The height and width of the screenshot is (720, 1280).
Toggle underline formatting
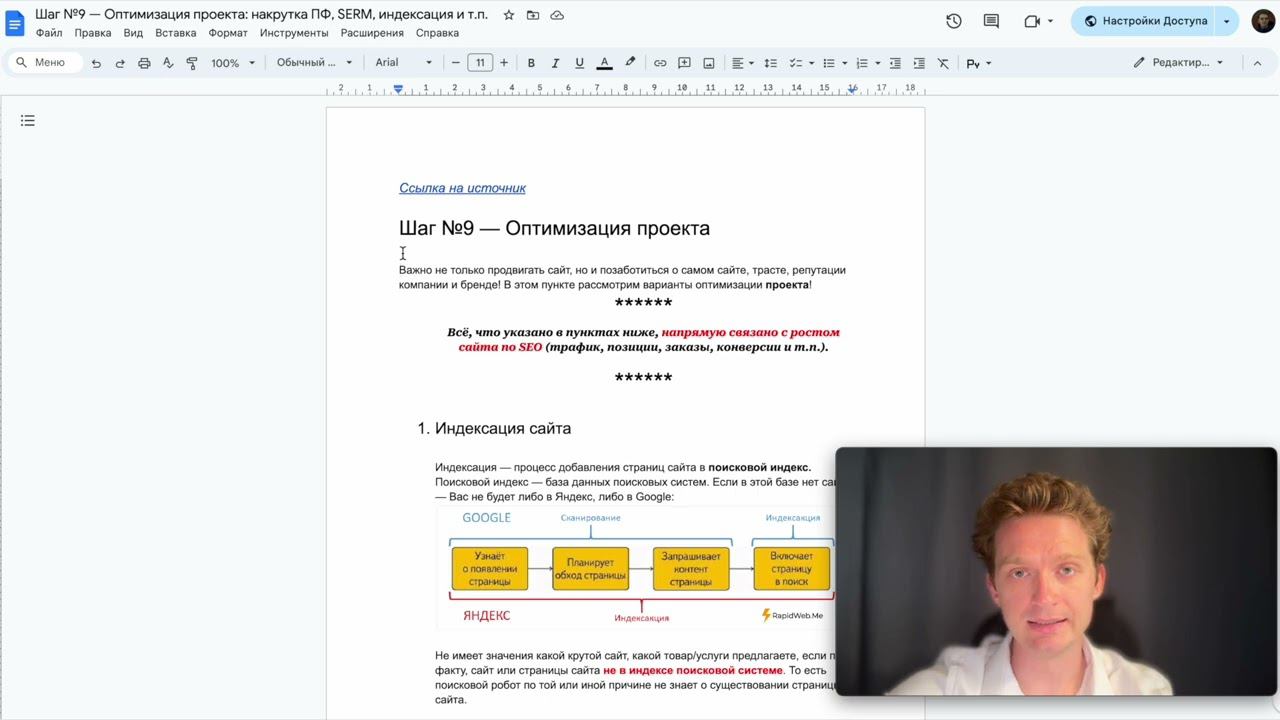[x=579, y=63]
